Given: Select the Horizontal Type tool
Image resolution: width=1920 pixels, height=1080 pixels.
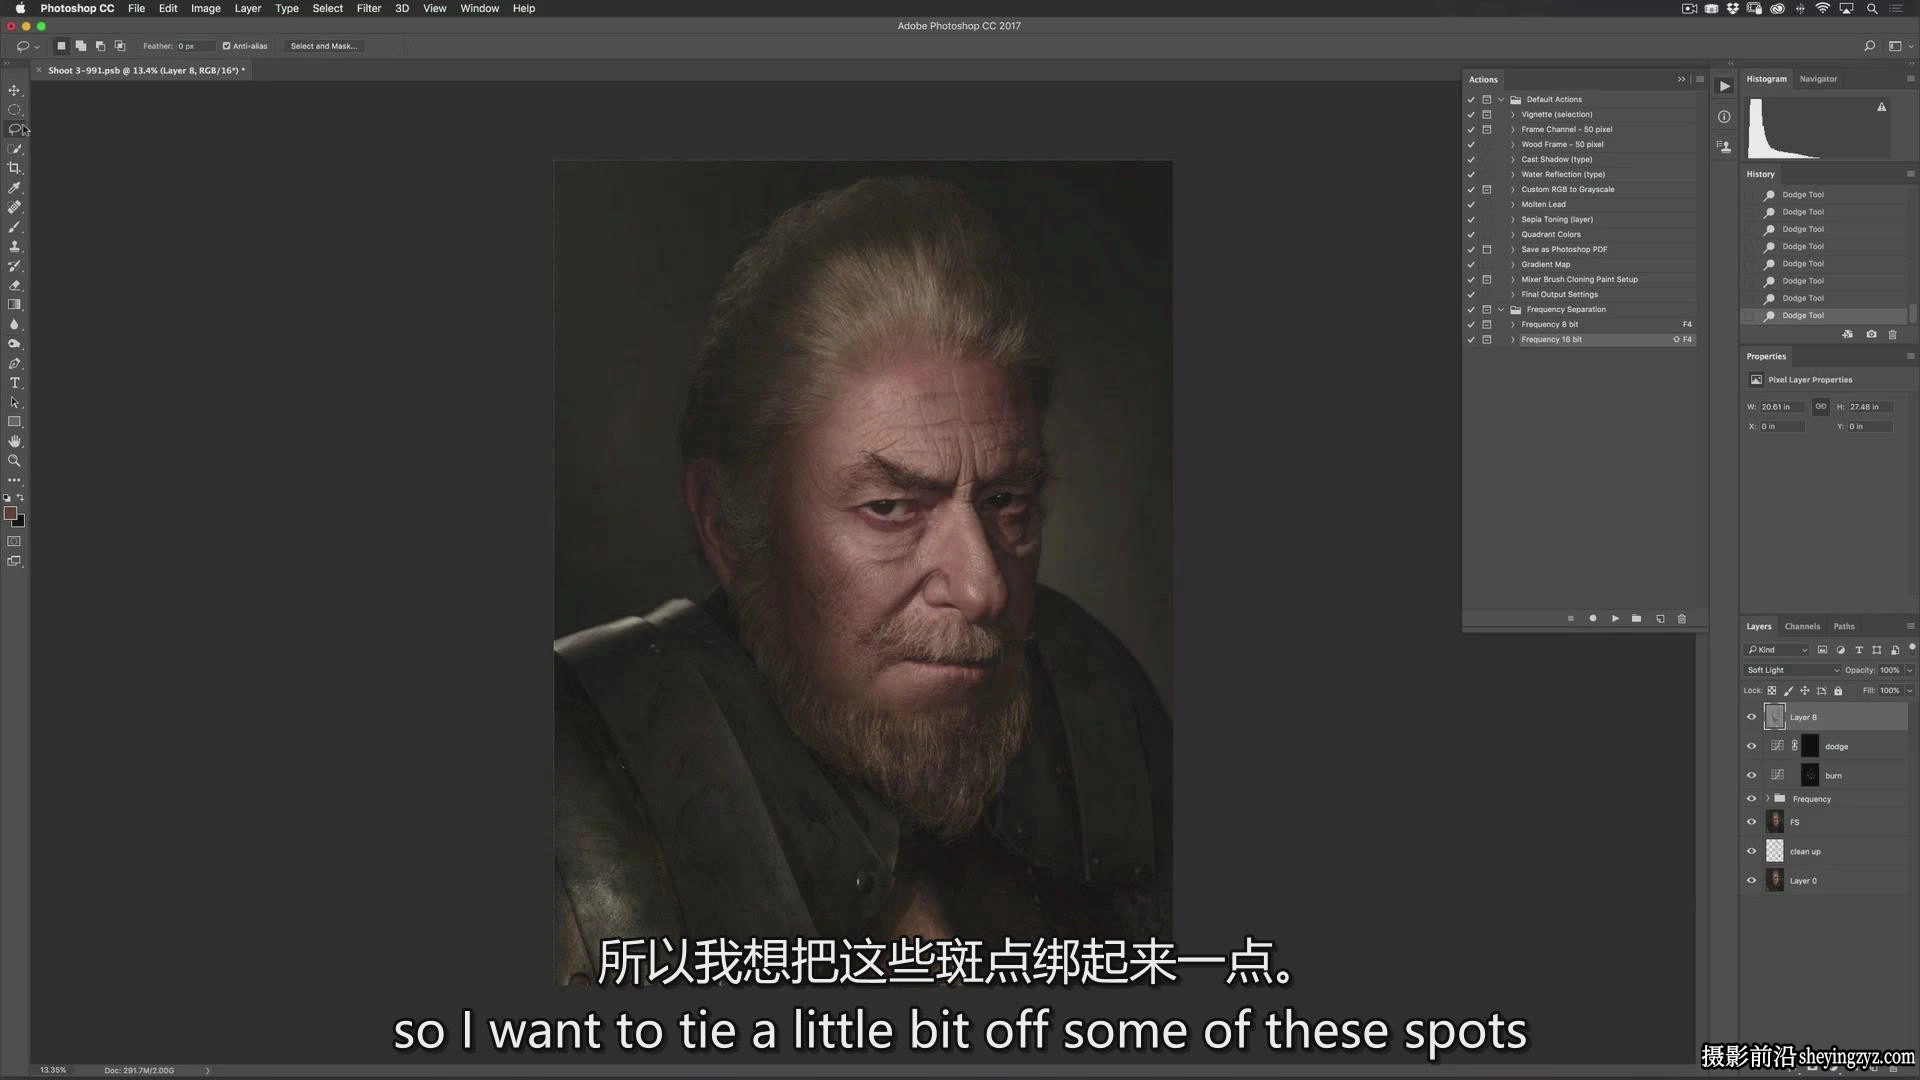Looking at the screenshot, I should pyautogui.click(x=14, y=383).
